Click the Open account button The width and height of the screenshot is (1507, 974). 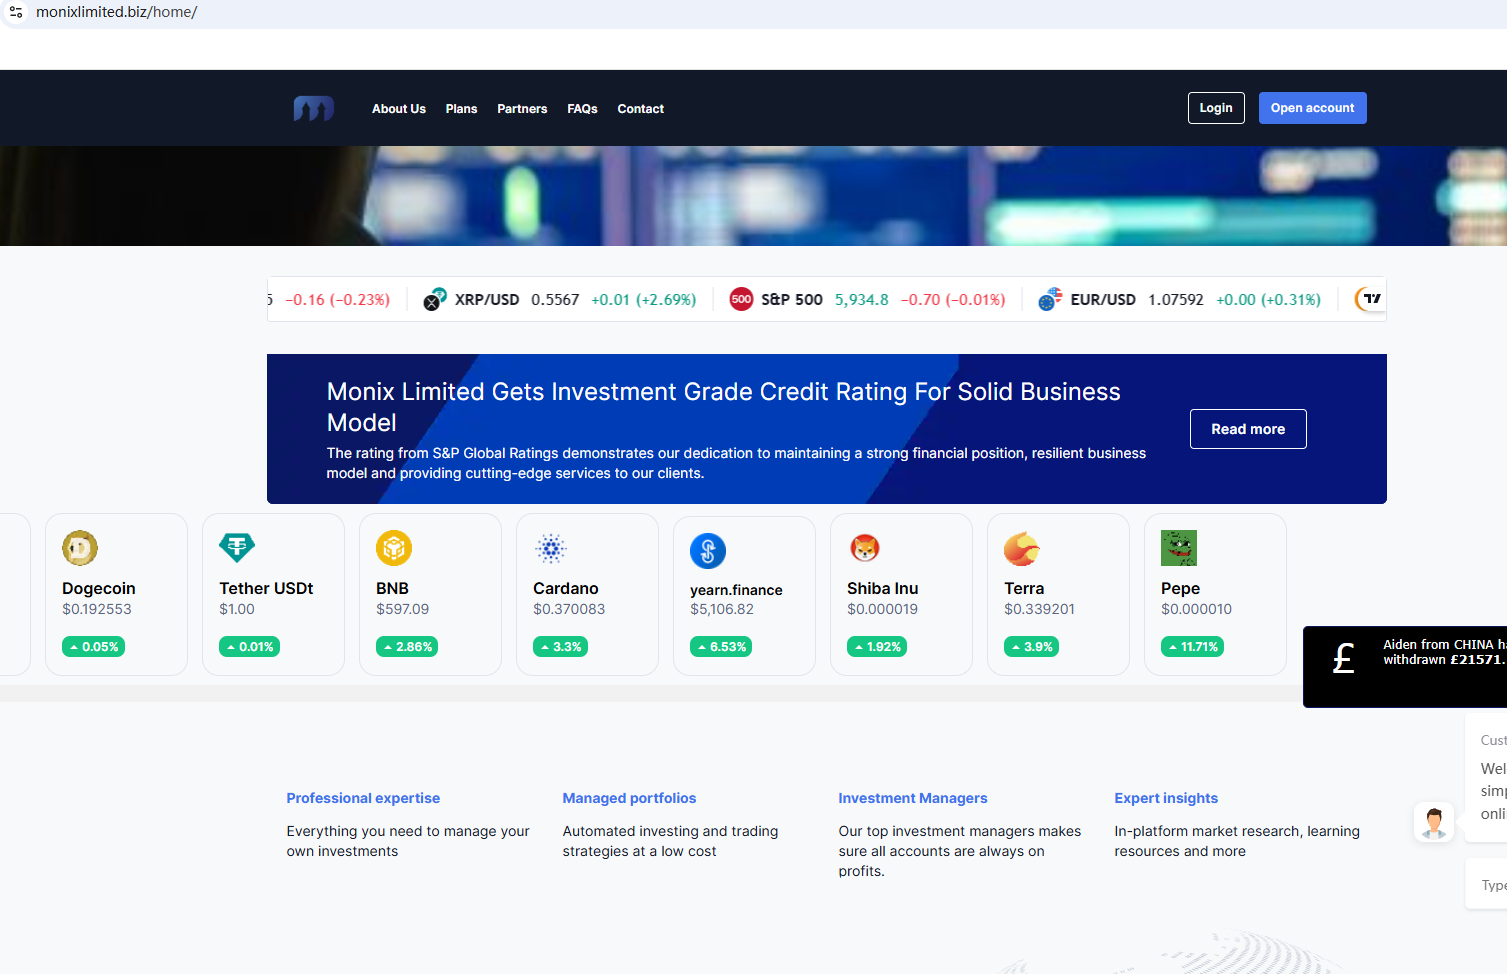[1312, 108]
